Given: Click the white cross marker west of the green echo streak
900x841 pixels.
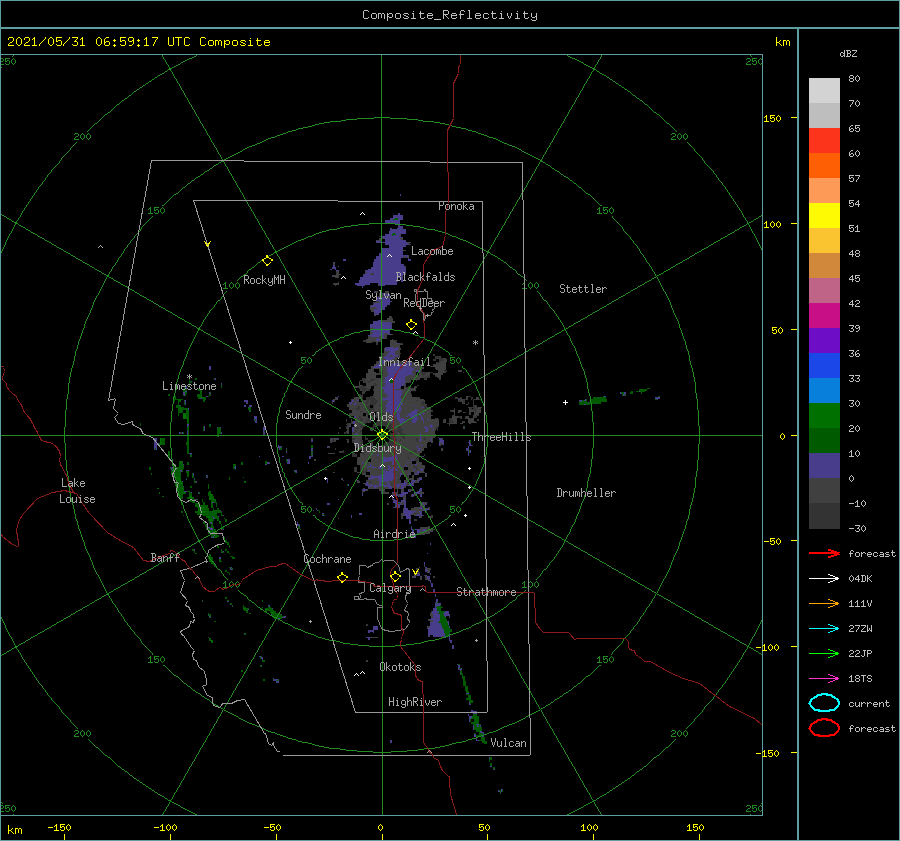Looking at the screenshot, I should tap(565, 402).
